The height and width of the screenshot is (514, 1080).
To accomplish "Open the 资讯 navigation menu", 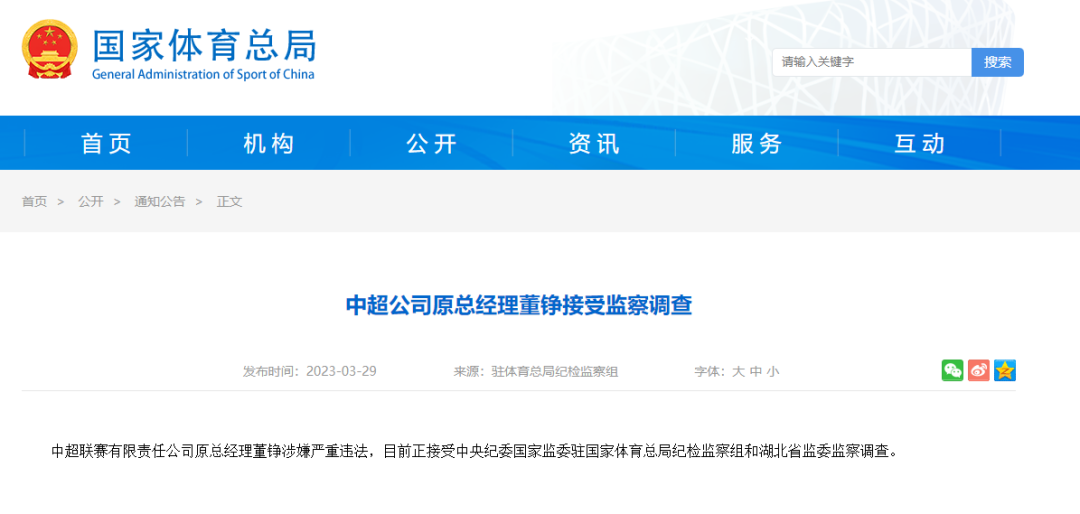I will [594, 143].
